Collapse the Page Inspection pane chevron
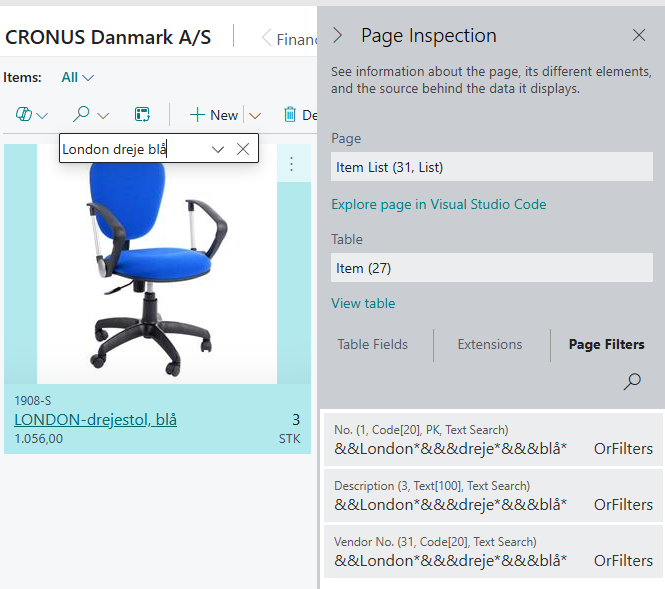 pyautogui.click(x=338, y=35)
